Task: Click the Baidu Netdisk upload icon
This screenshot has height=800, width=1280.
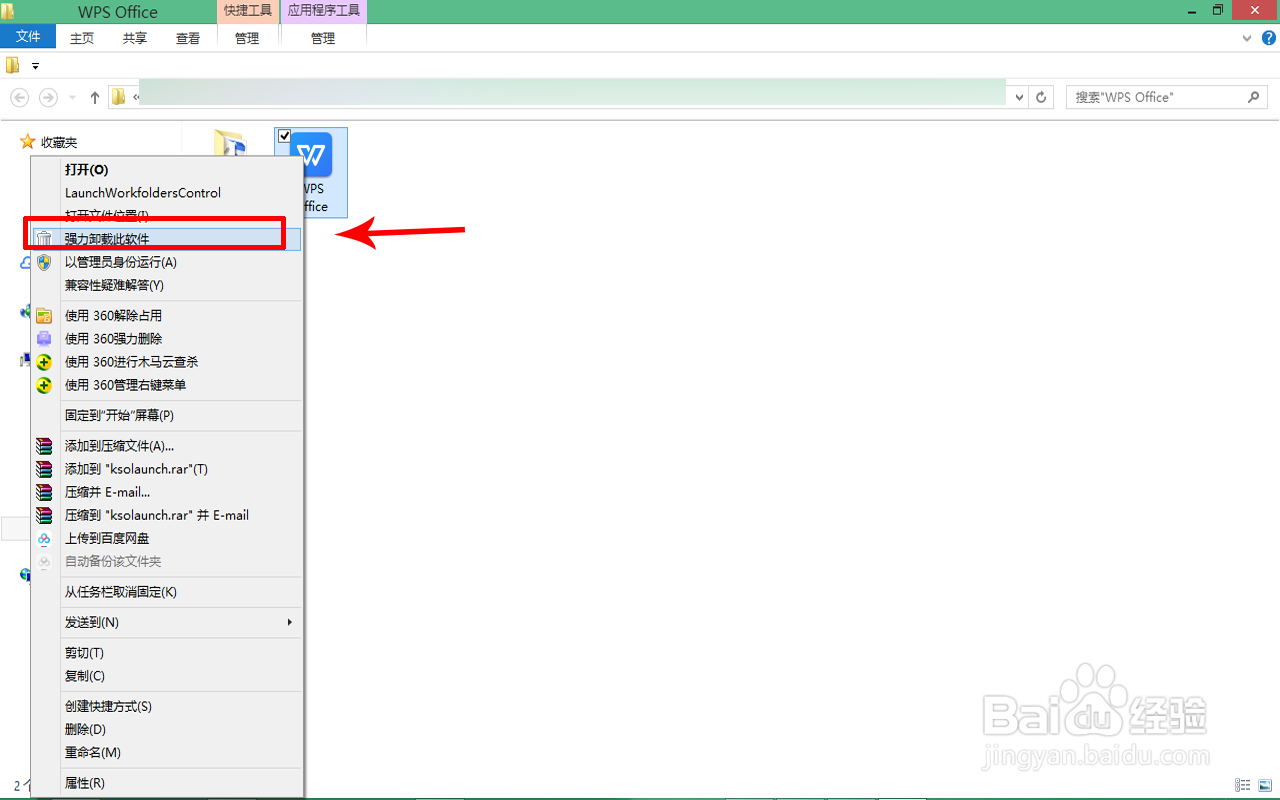Action: click(44, 538)
